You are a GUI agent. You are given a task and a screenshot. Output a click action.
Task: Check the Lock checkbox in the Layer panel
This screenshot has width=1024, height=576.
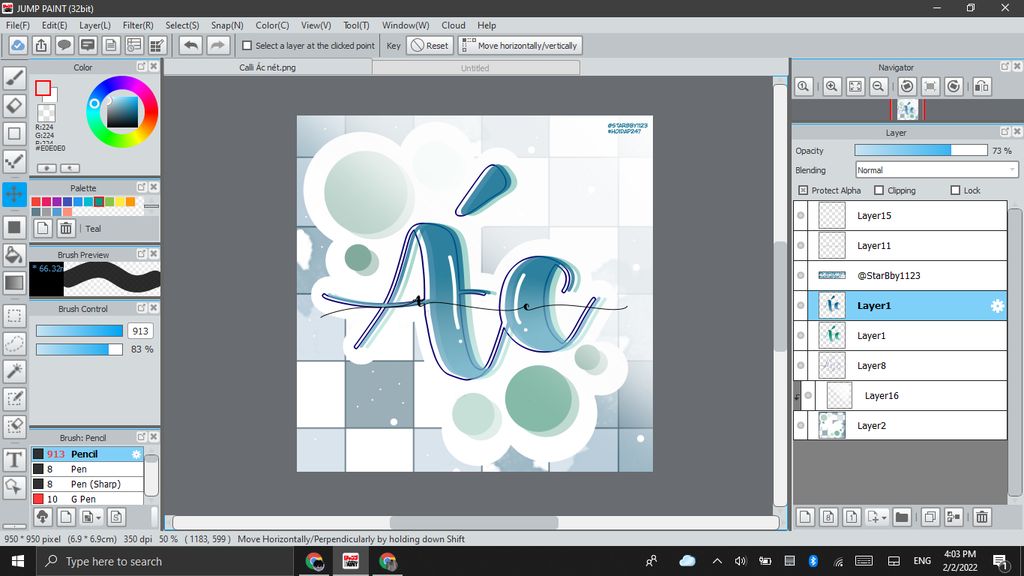[955, 190]
